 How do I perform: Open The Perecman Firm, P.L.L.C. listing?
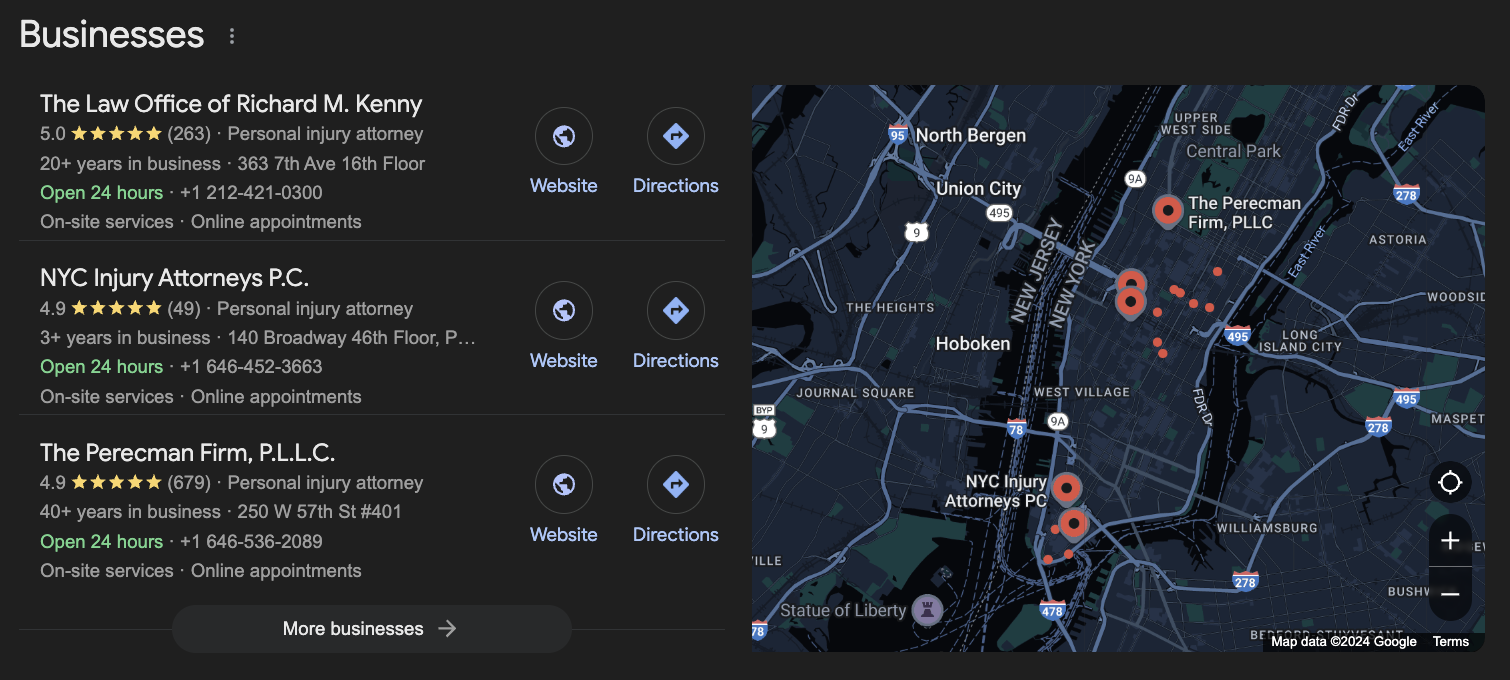coord(187,452)
